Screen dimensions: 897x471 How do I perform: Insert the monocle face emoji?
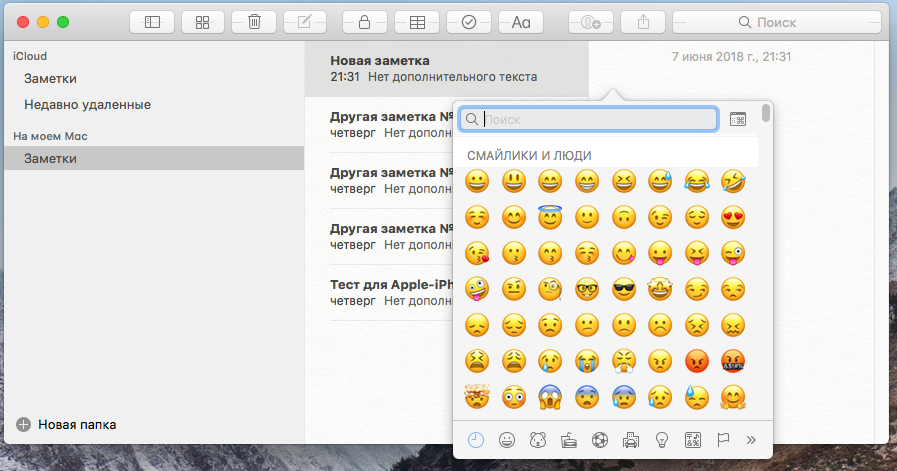550,290
